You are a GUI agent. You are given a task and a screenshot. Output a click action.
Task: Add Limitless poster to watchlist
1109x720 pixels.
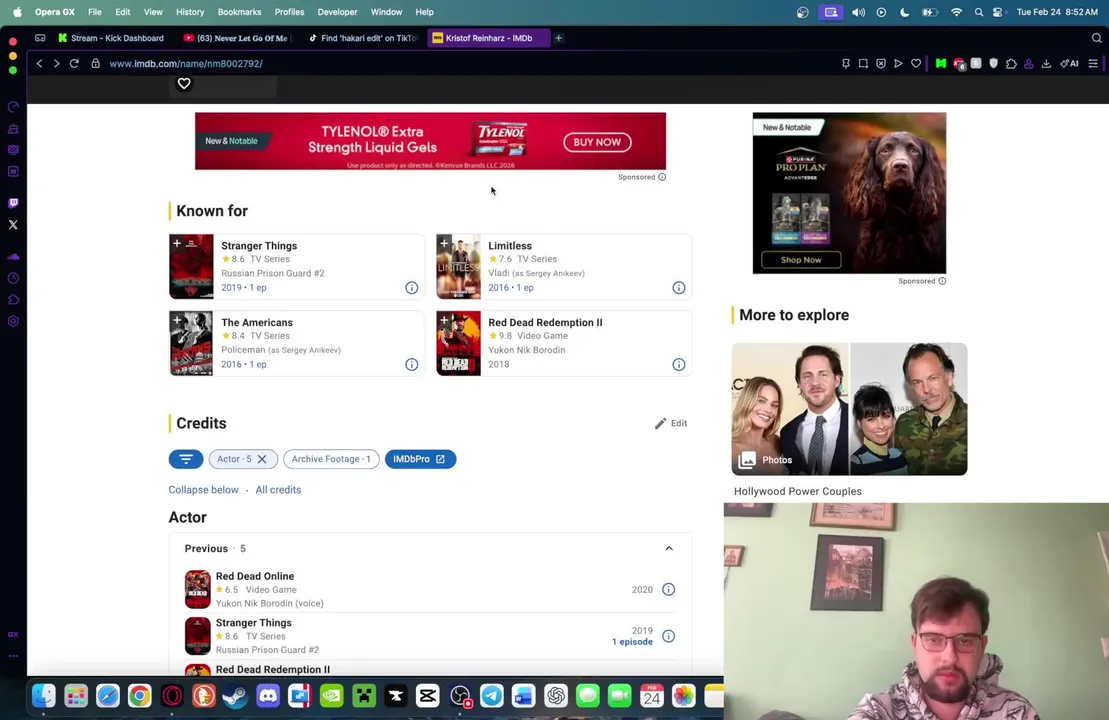point(444,243)
